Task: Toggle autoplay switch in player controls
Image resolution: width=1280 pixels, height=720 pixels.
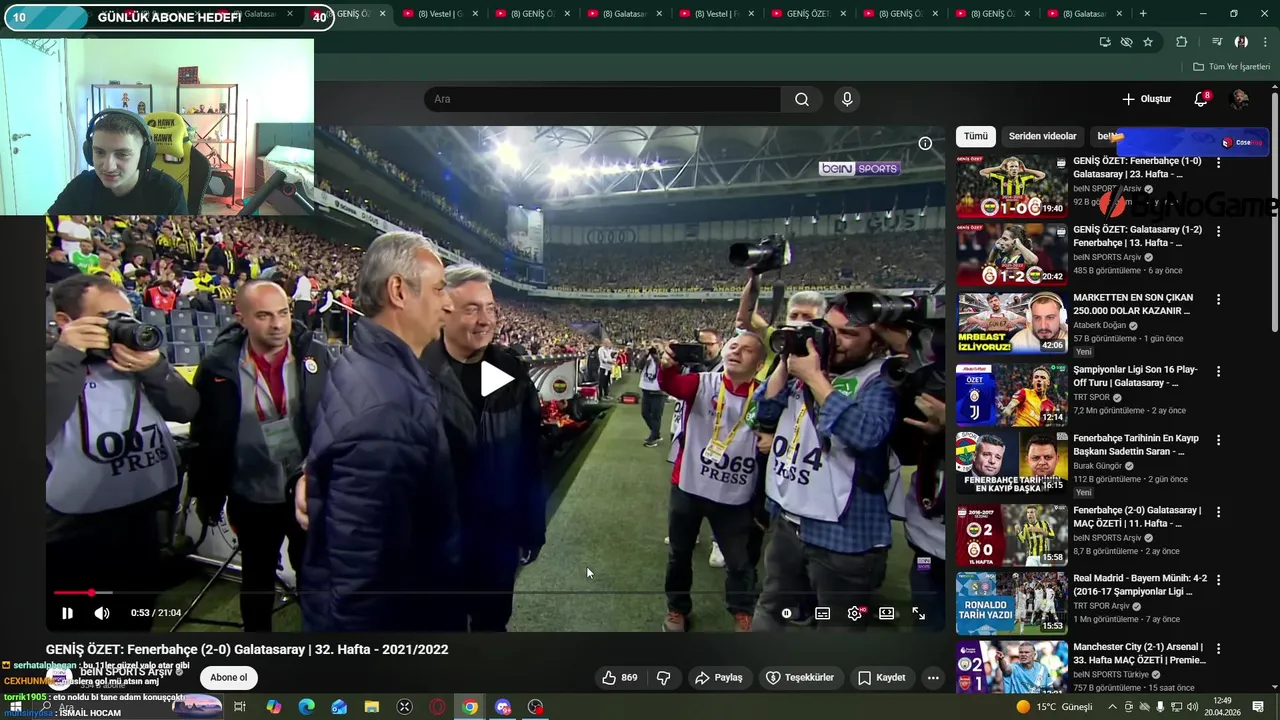Action: point(787,613)
